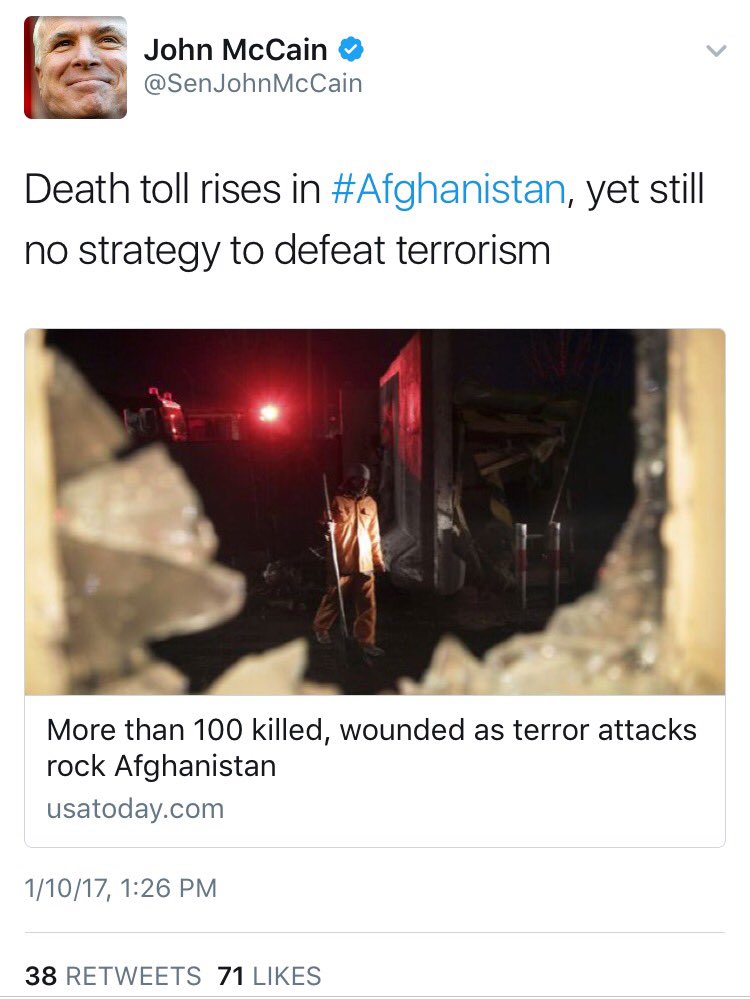The height and width of the screenshot is (999, 750).
Task: Open the John McCain display name
Action: tap(235, 50)
